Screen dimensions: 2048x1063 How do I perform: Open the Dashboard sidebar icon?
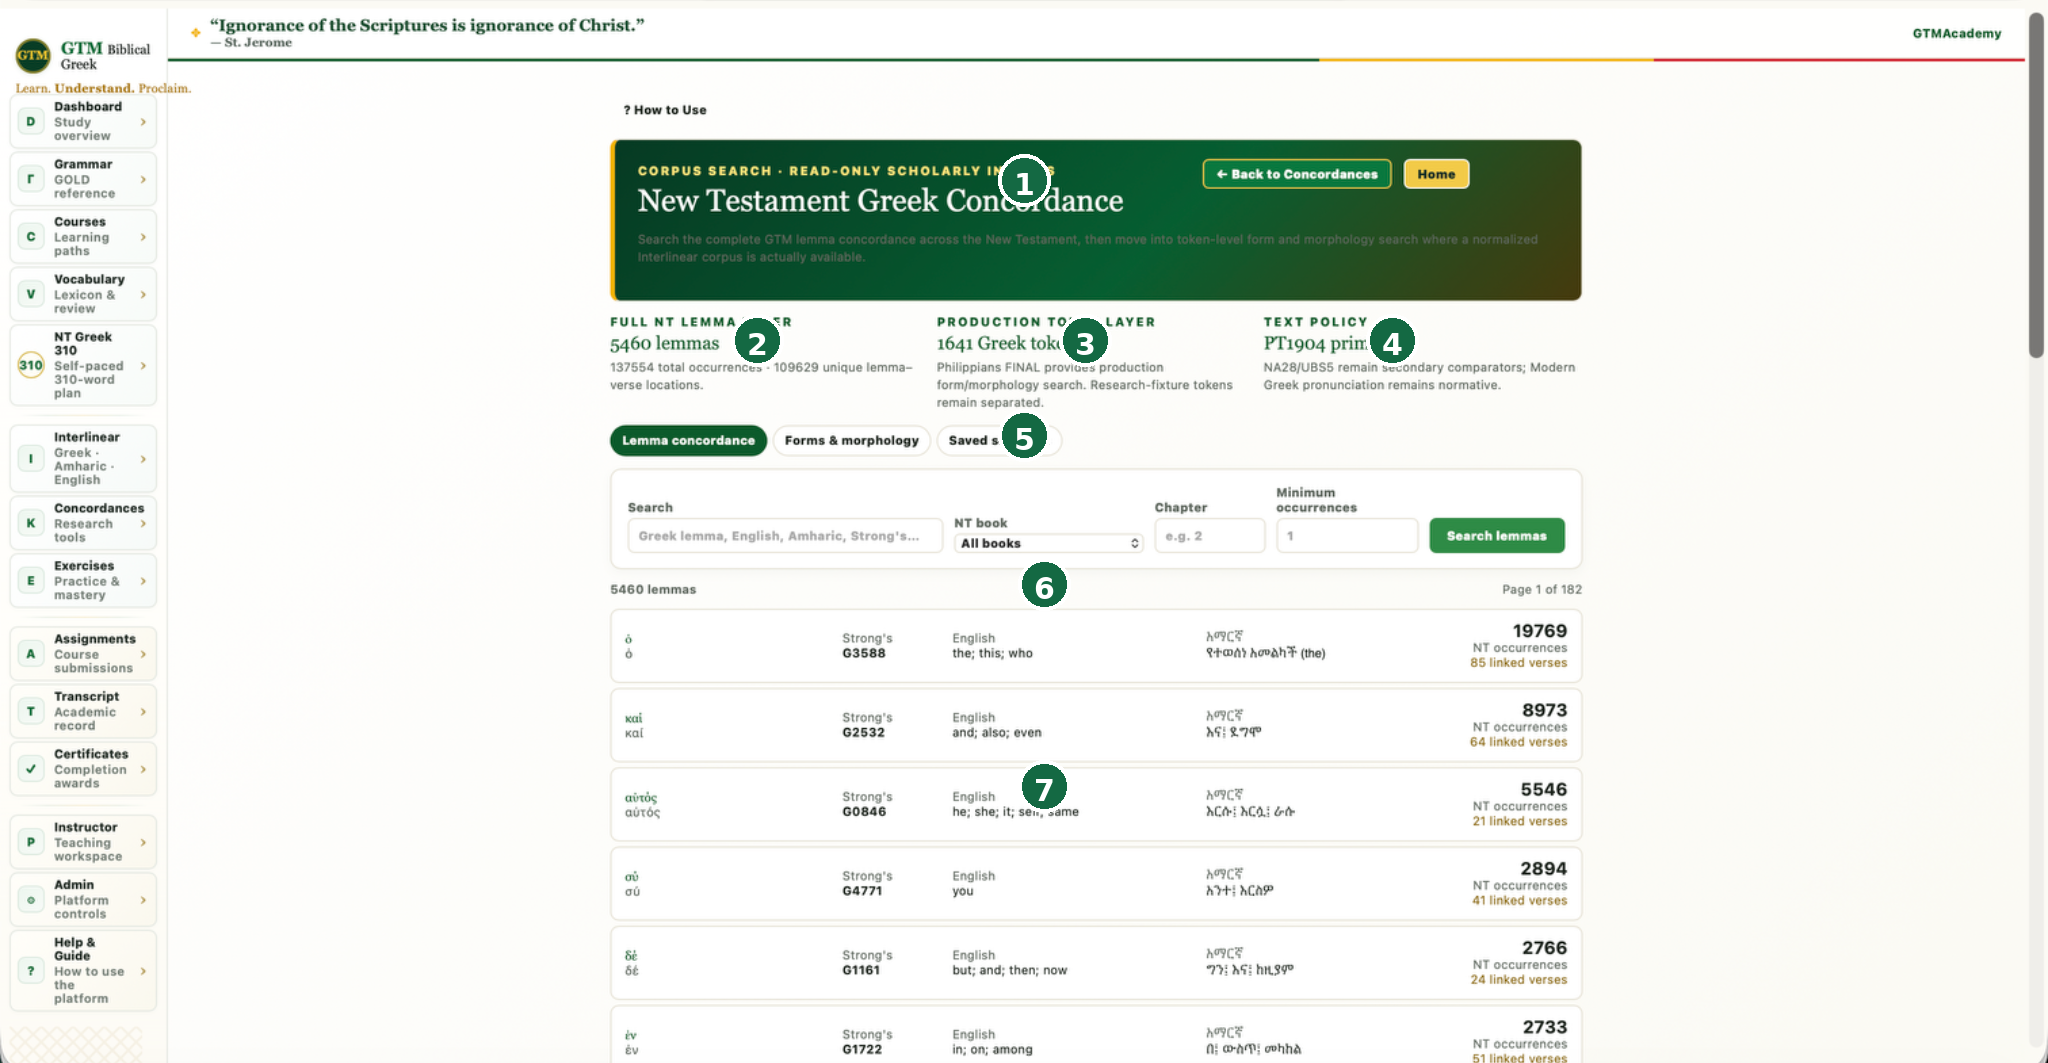(x=31, y=122)
